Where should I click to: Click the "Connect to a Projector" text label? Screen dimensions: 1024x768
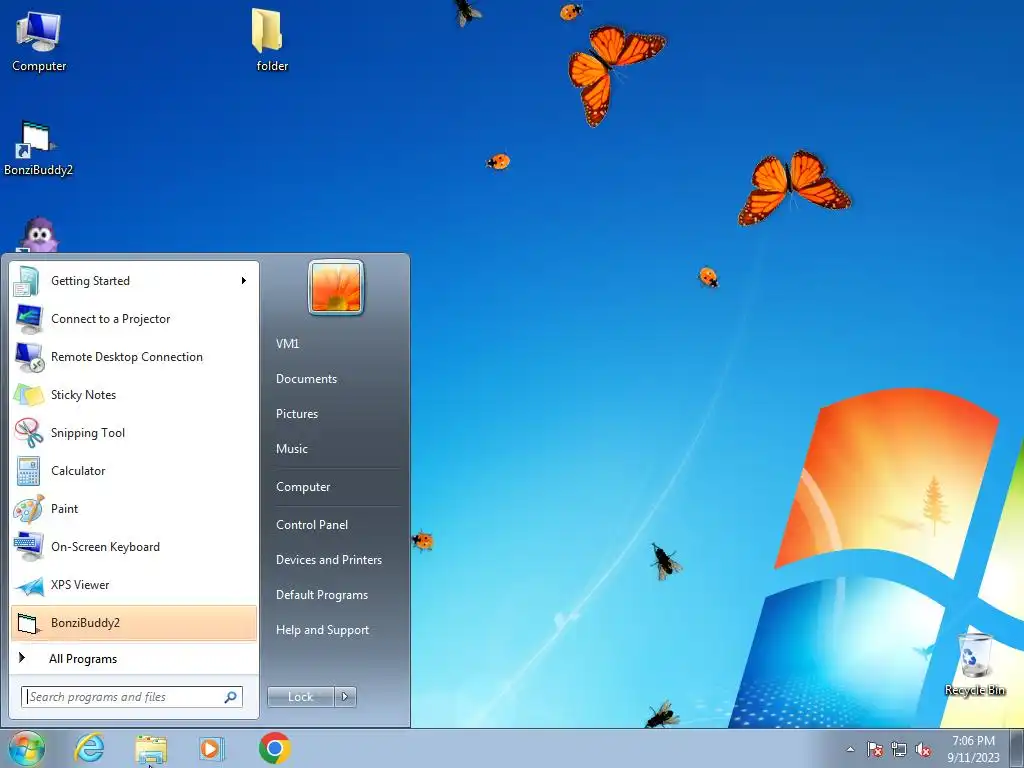click(110, 319)
